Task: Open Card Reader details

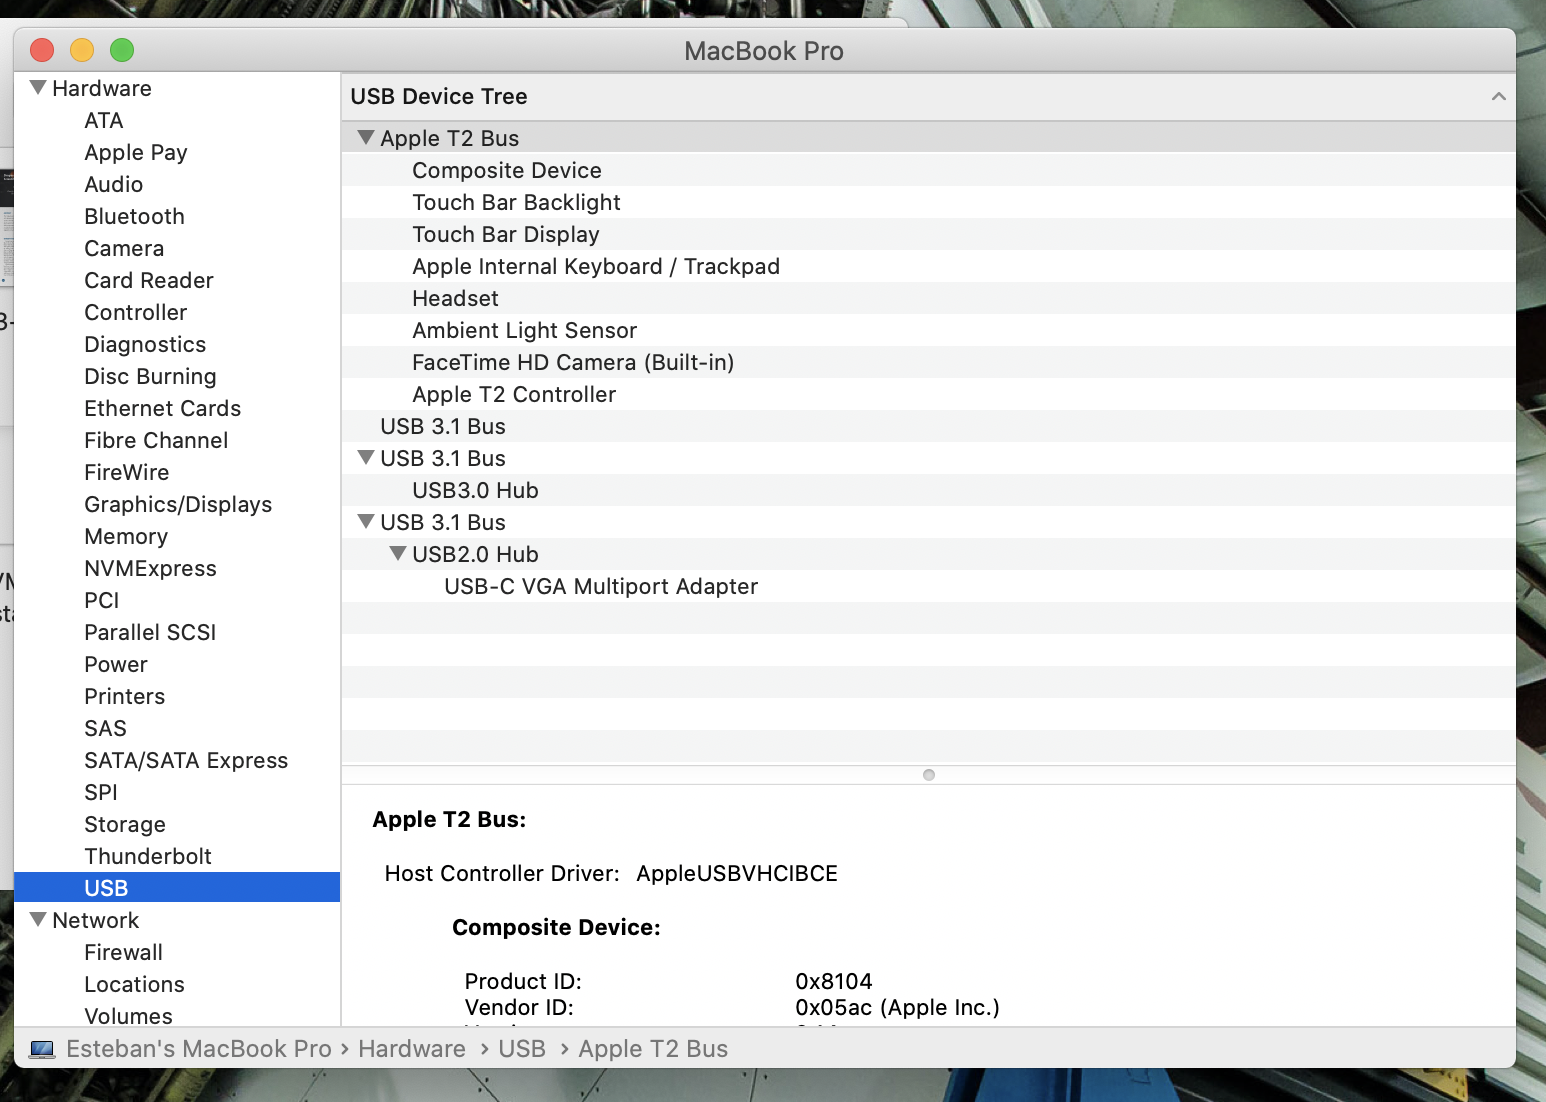Action: click(149, 280)
